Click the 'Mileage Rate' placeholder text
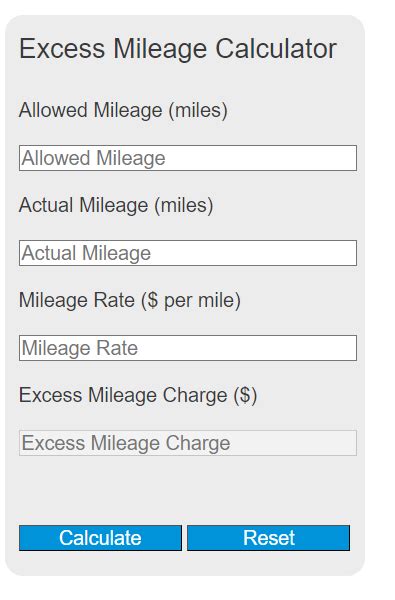The width and height of the screenshot is (395, 600). click(x=80, y=348)
